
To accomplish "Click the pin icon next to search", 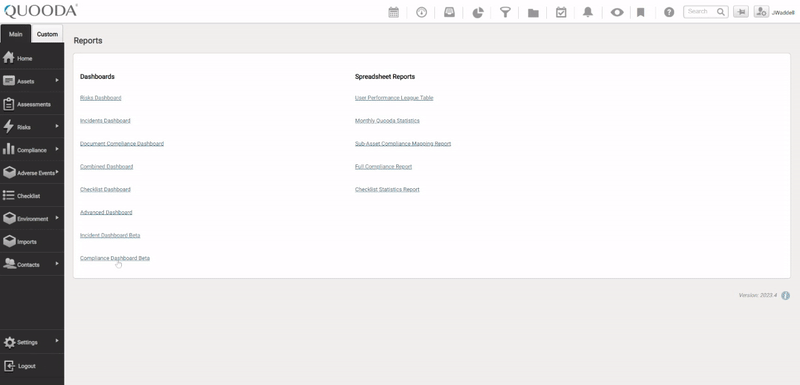I will (741, 12).
